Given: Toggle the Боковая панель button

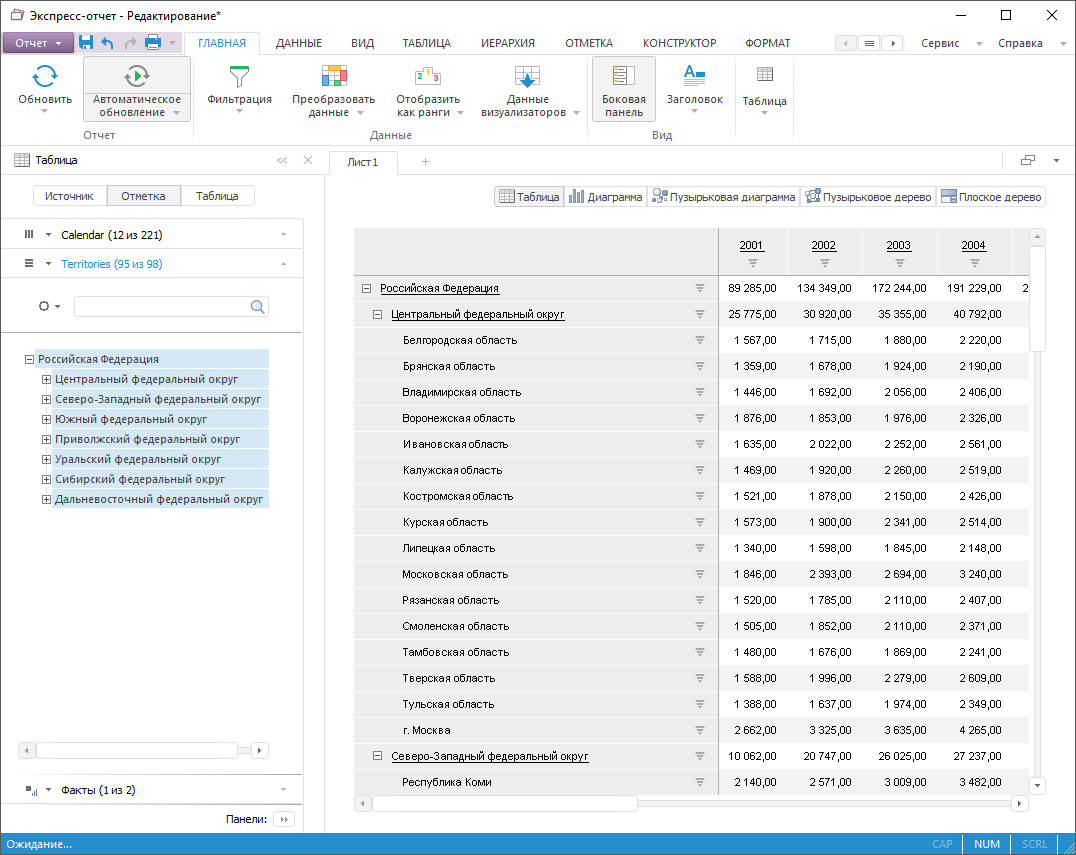Looking at the screenshot, I should tap(623, 88).
